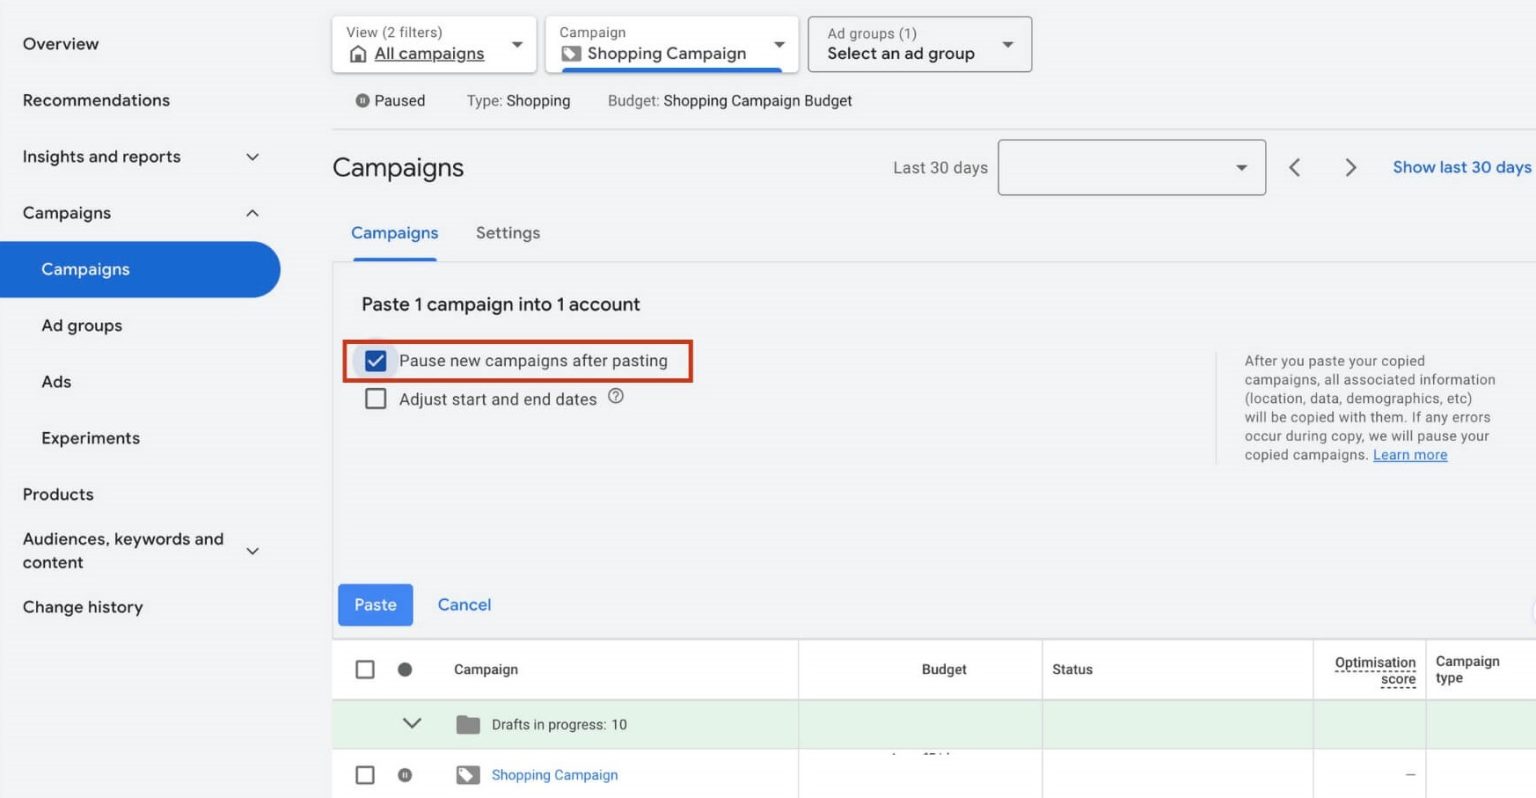
Task: Open Change history in the sidebar
Action: (x=83, y=607)
